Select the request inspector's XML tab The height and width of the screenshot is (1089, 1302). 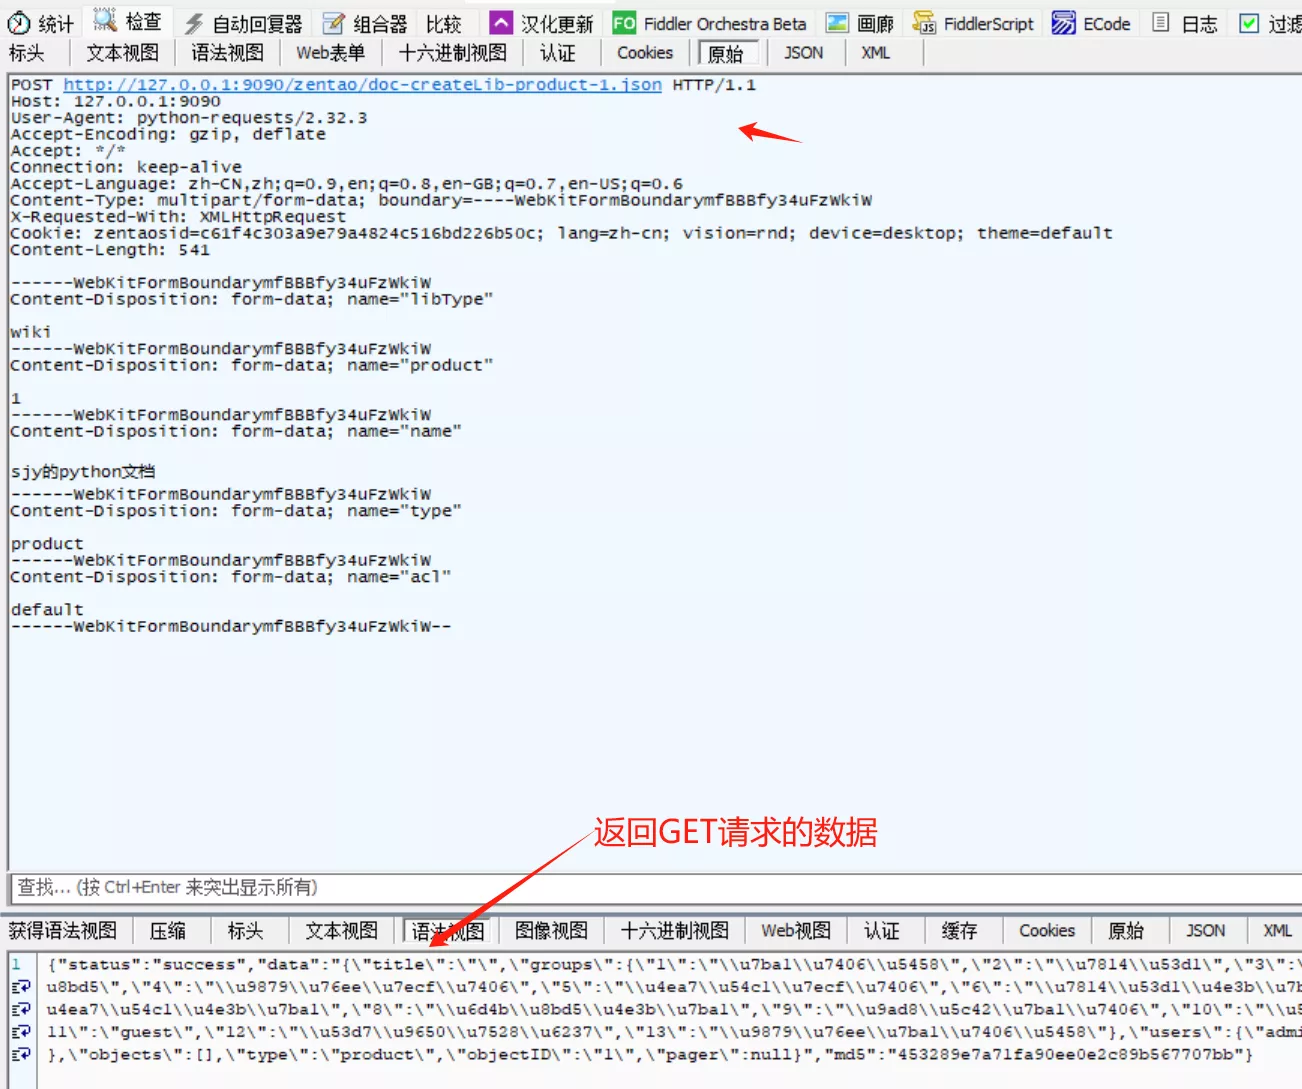876,53
